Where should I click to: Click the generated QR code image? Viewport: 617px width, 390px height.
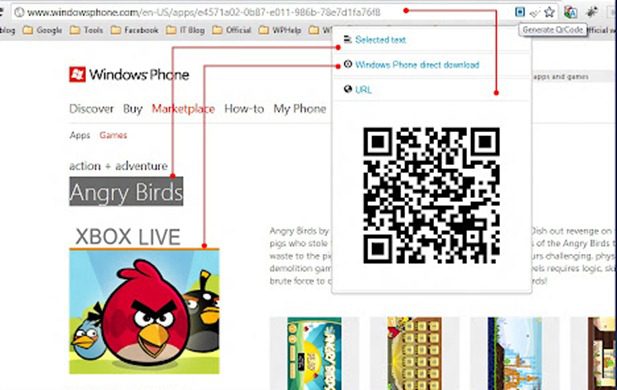click(431, 195)
